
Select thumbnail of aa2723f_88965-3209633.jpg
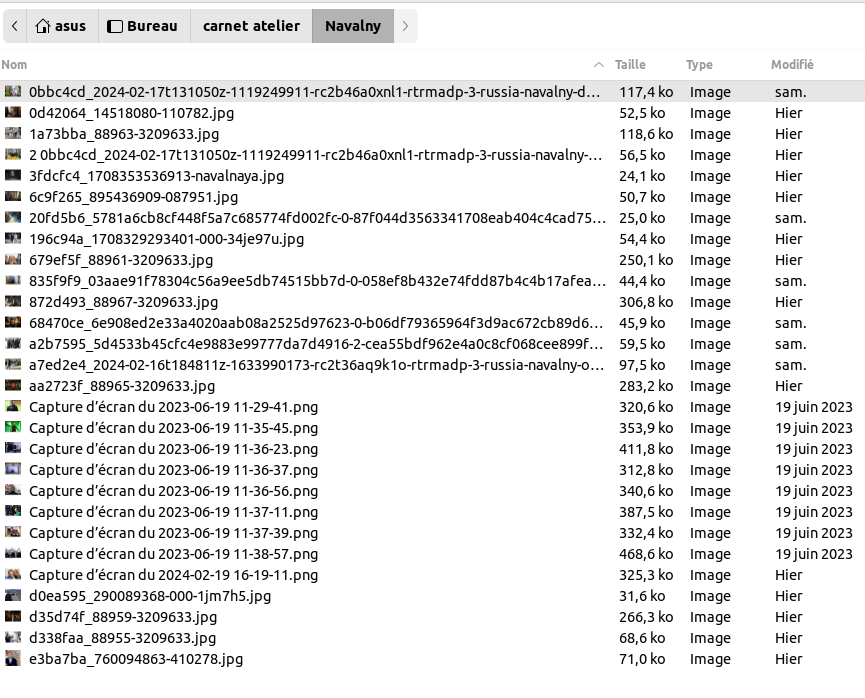13,385
